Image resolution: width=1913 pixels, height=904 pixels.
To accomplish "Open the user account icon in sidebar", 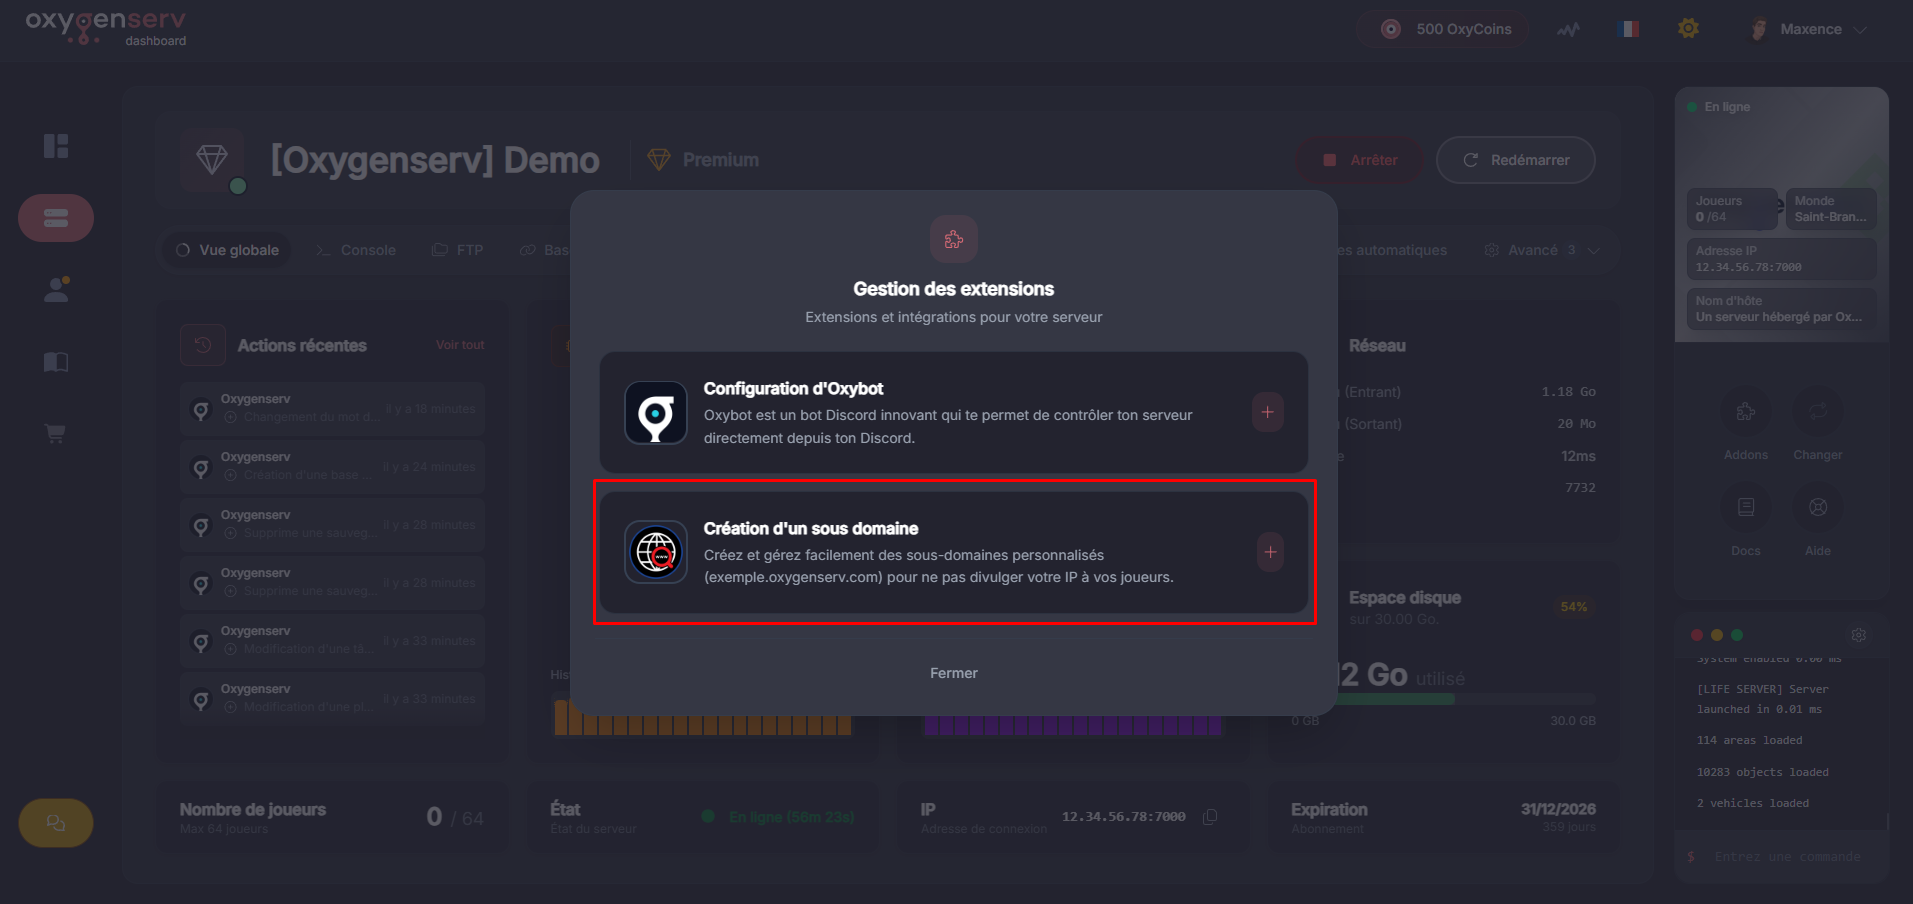I will pos(56,290).
